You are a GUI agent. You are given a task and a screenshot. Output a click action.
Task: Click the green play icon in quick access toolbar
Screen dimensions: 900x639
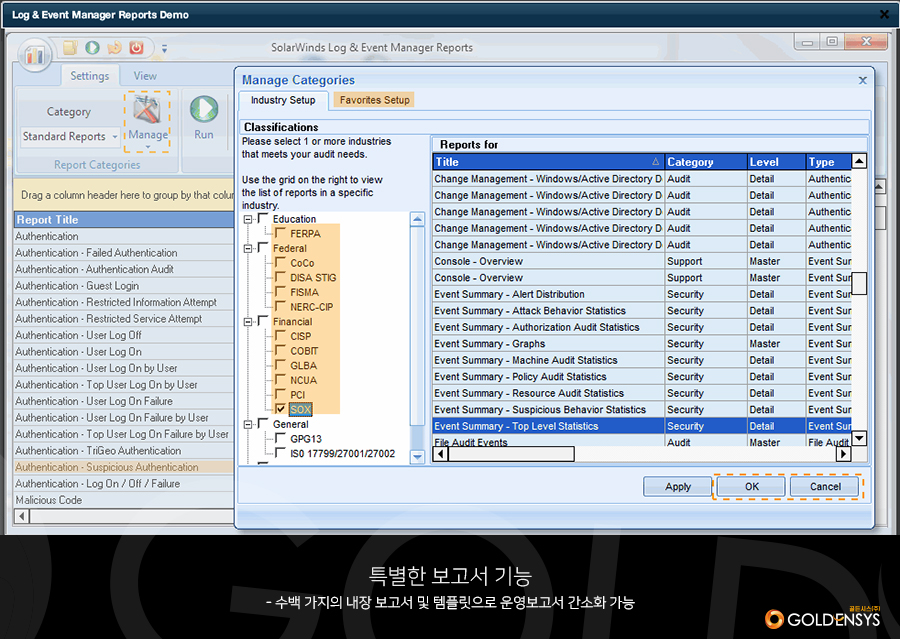[92, 47]
